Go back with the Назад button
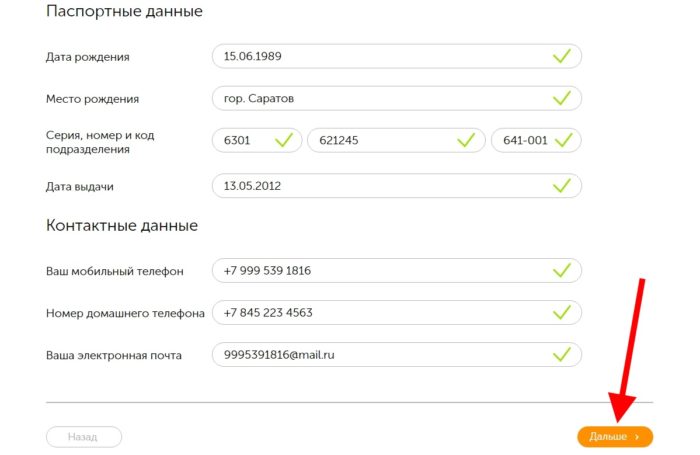This screenshot has width=700, height=455. pos(84,437)
